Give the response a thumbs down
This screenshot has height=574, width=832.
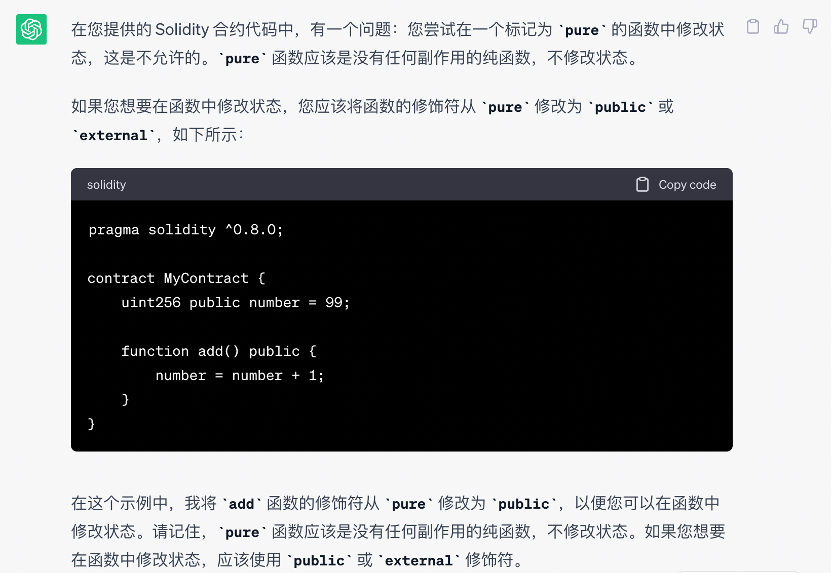pos(809,27)
